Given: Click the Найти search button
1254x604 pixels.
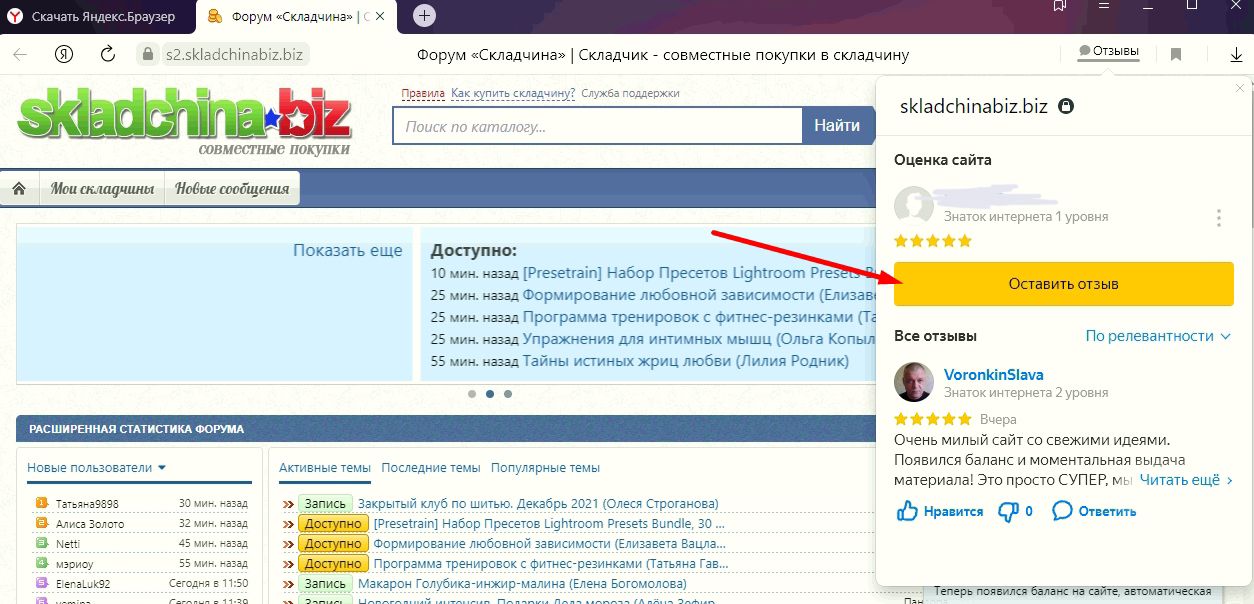Looking at the screenshot, I should pos(837,126).
